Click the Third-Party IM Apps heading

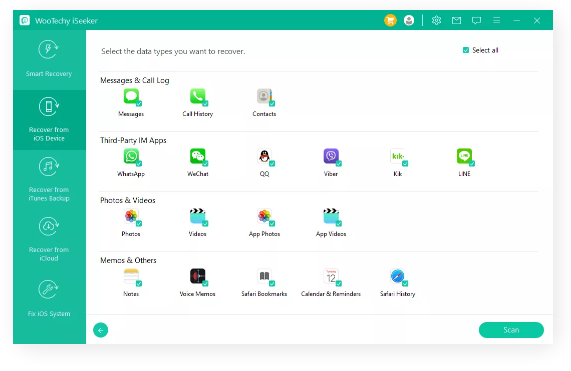click(133, 140)
